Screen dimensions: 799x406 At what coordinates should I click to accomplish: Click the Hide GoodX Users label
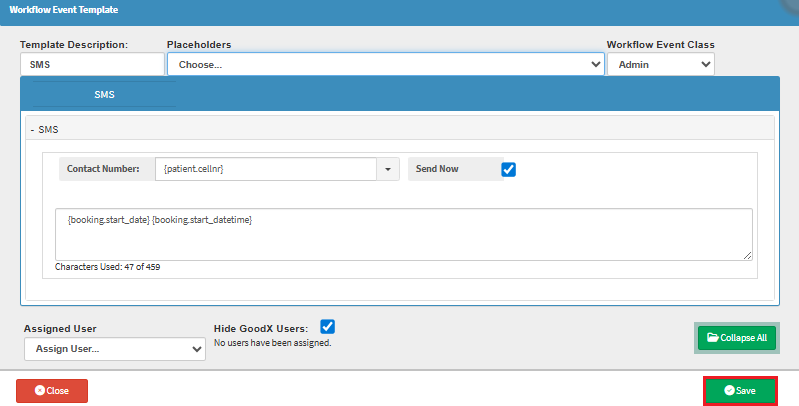click(260, 328)
